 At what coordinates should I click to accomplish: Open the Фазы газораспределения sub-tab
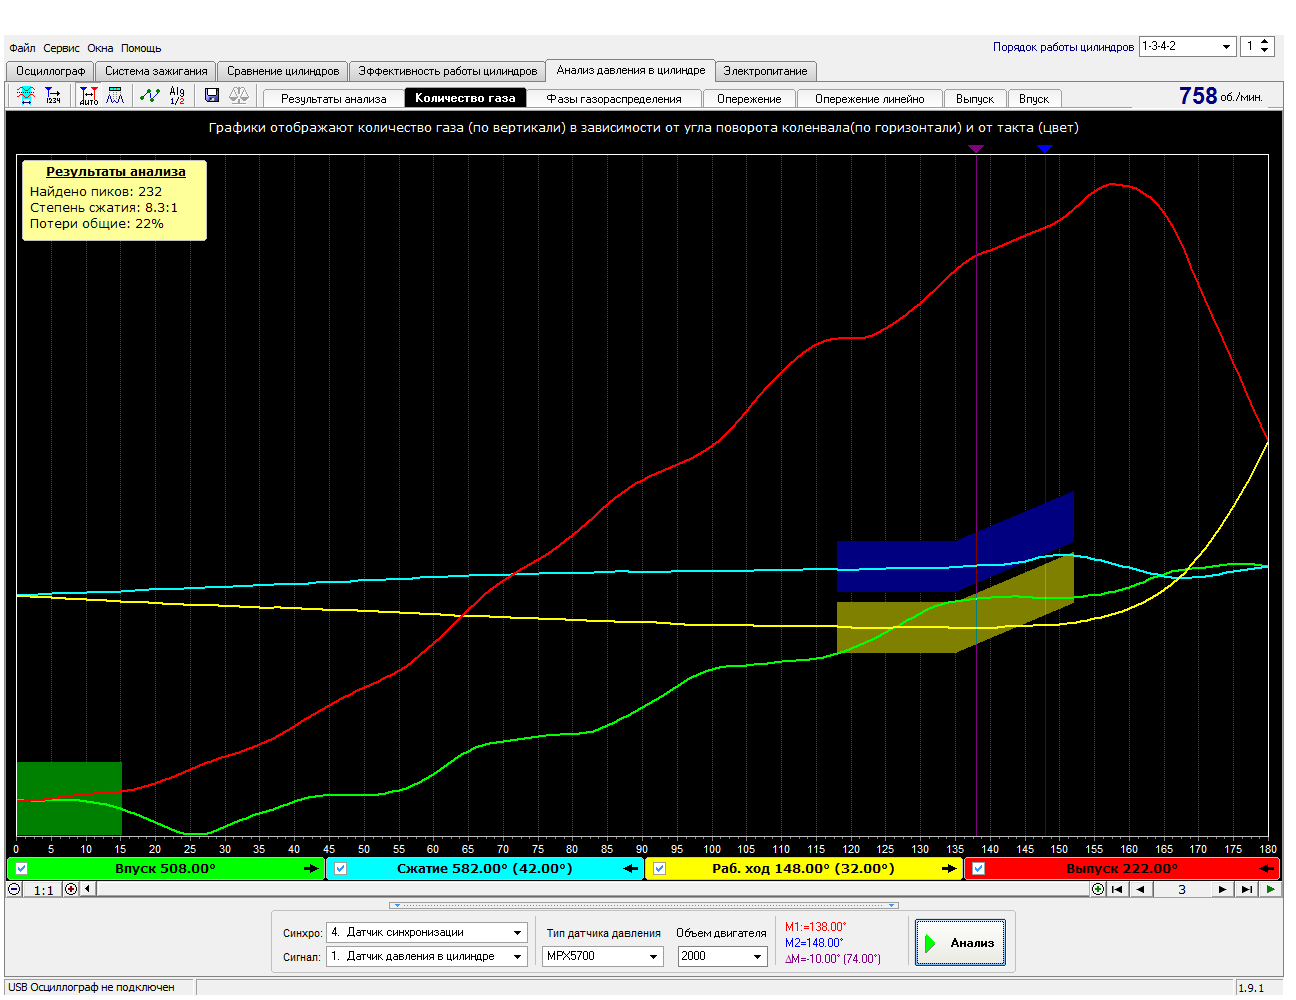tap(614, 99)
